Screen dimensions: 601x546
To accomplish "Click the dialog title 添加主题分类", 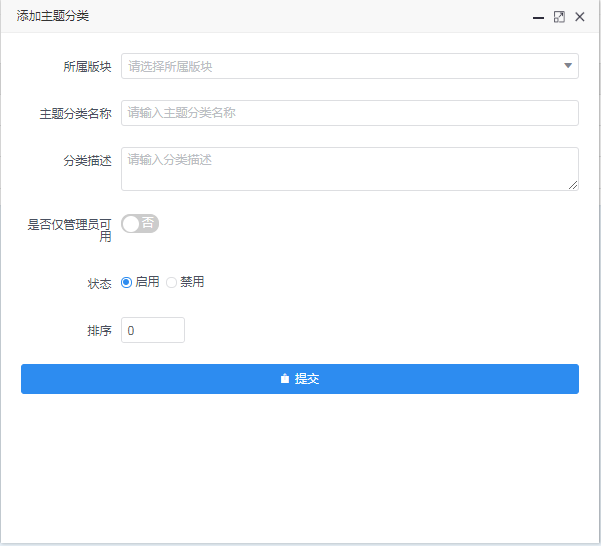I will point(53,16).
